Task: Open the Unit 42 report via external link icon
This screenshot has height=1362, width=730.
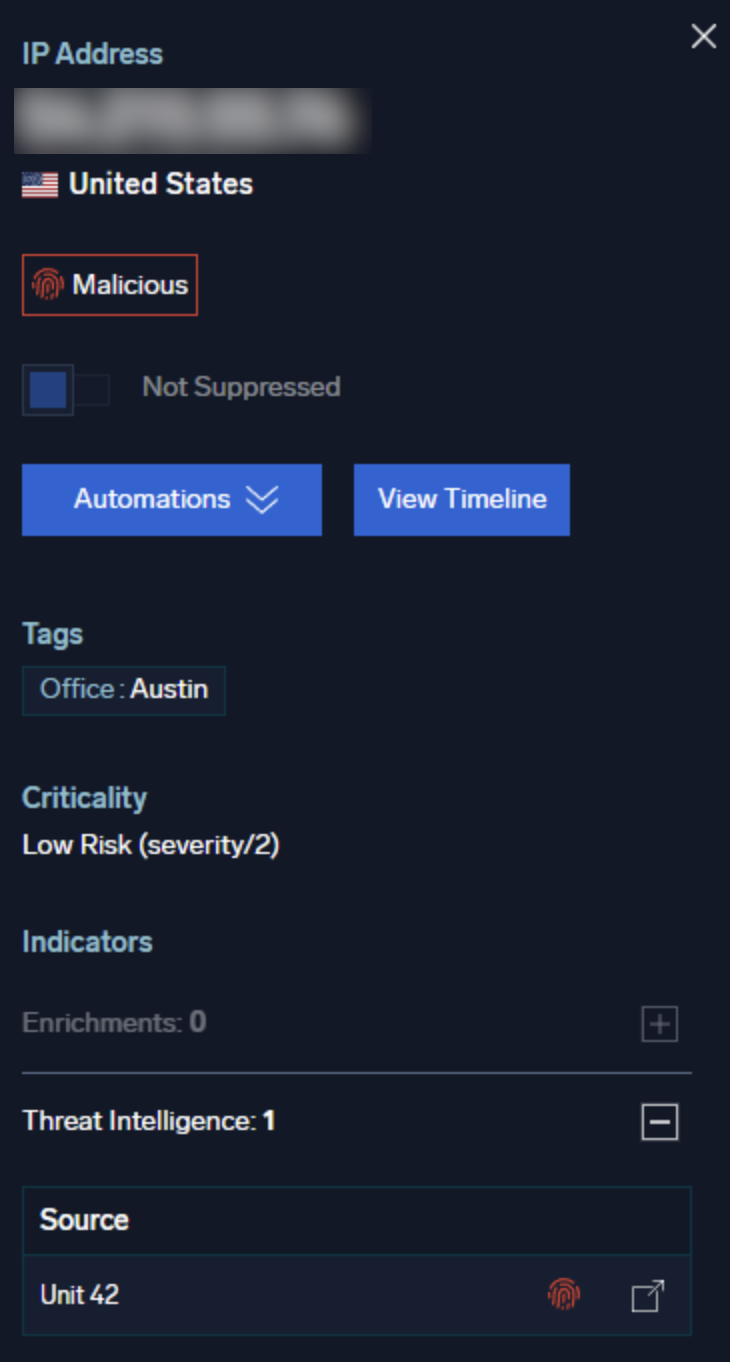Action: 647,1293
